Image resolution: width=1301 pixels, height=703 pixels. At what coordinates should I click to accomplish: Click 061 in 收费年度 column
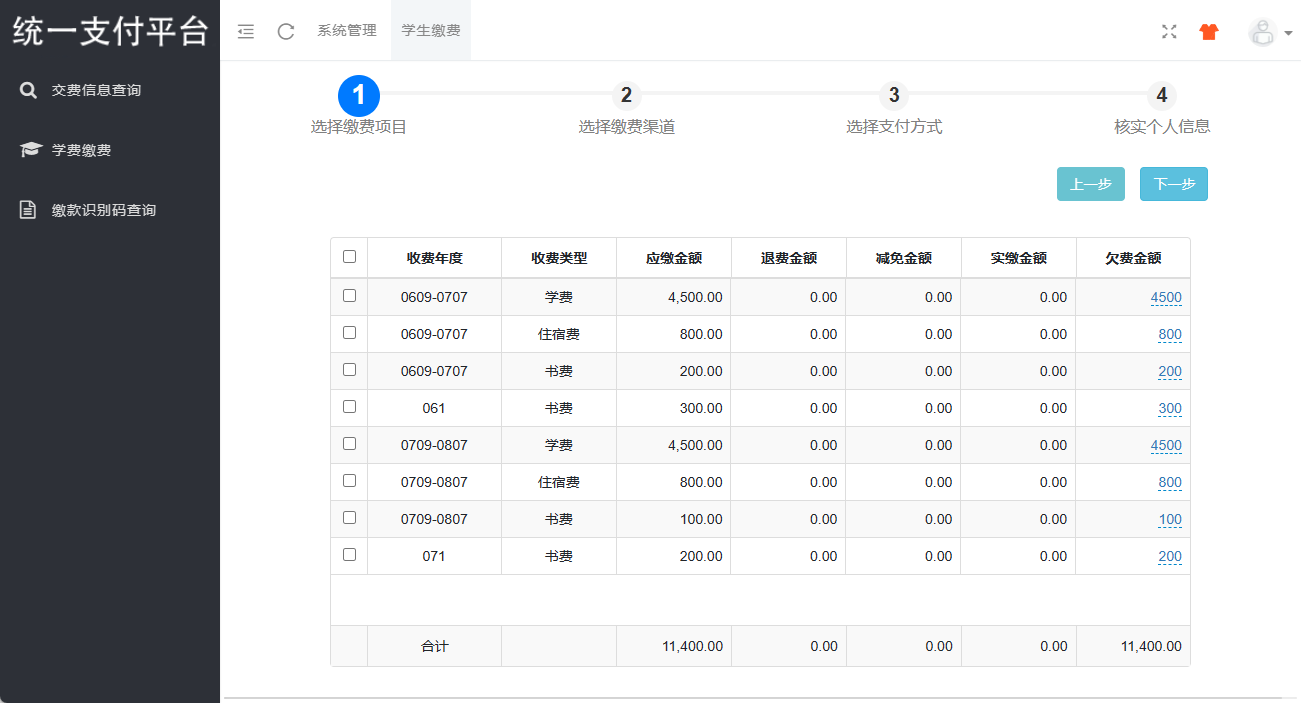coord(434,408)
